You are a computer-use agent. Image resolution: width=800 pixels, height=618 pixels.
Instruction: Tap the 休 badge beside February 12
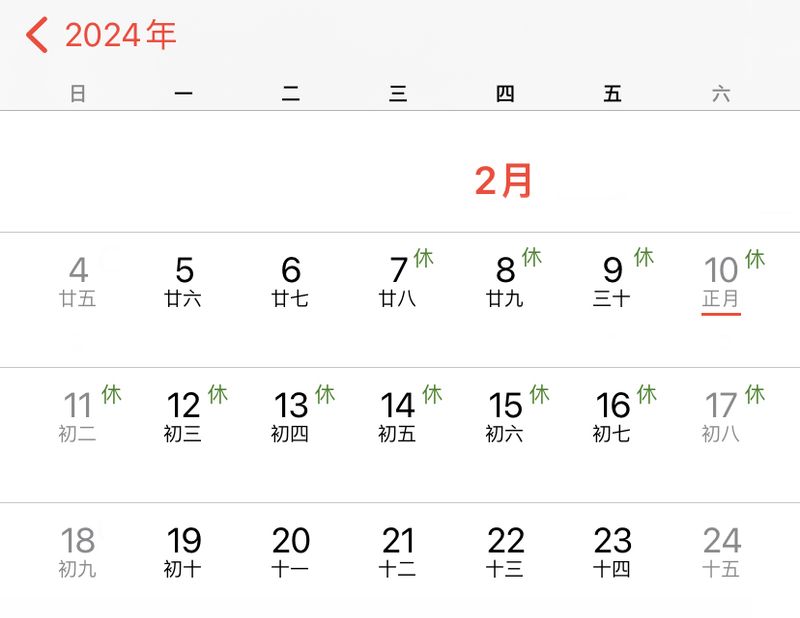point(217,394)
